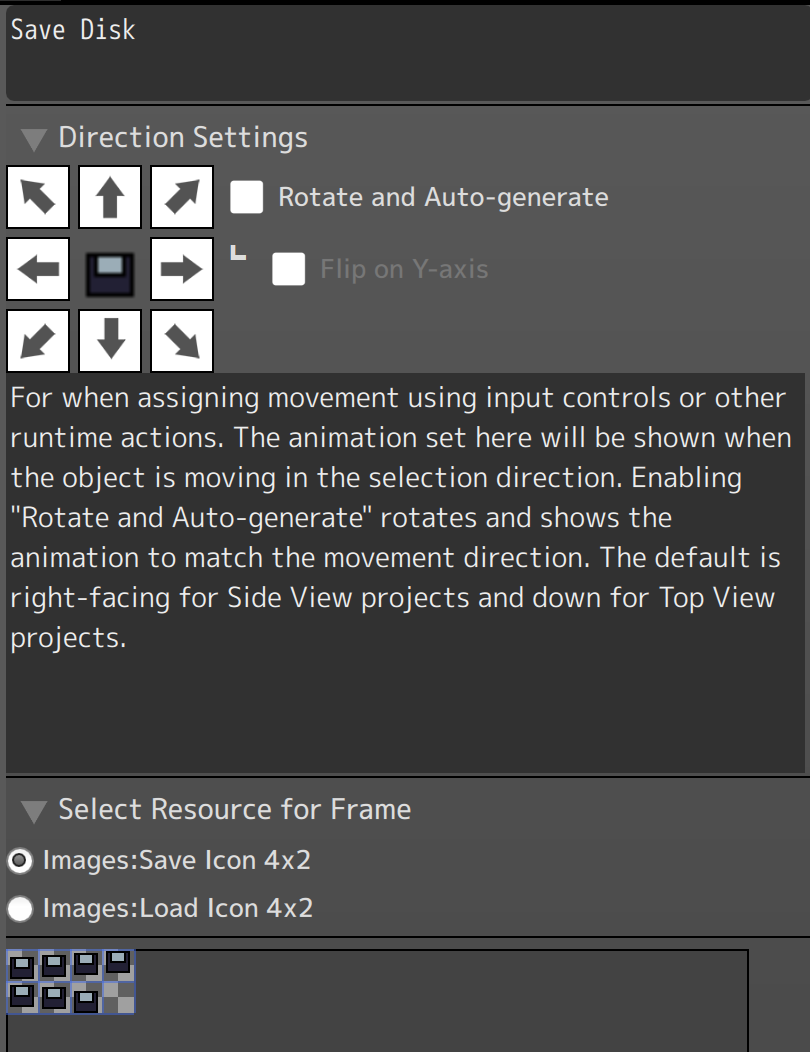810x1052 pixels.
Task: Select the down-left direction arrow
Action: (x=38, y=341)
